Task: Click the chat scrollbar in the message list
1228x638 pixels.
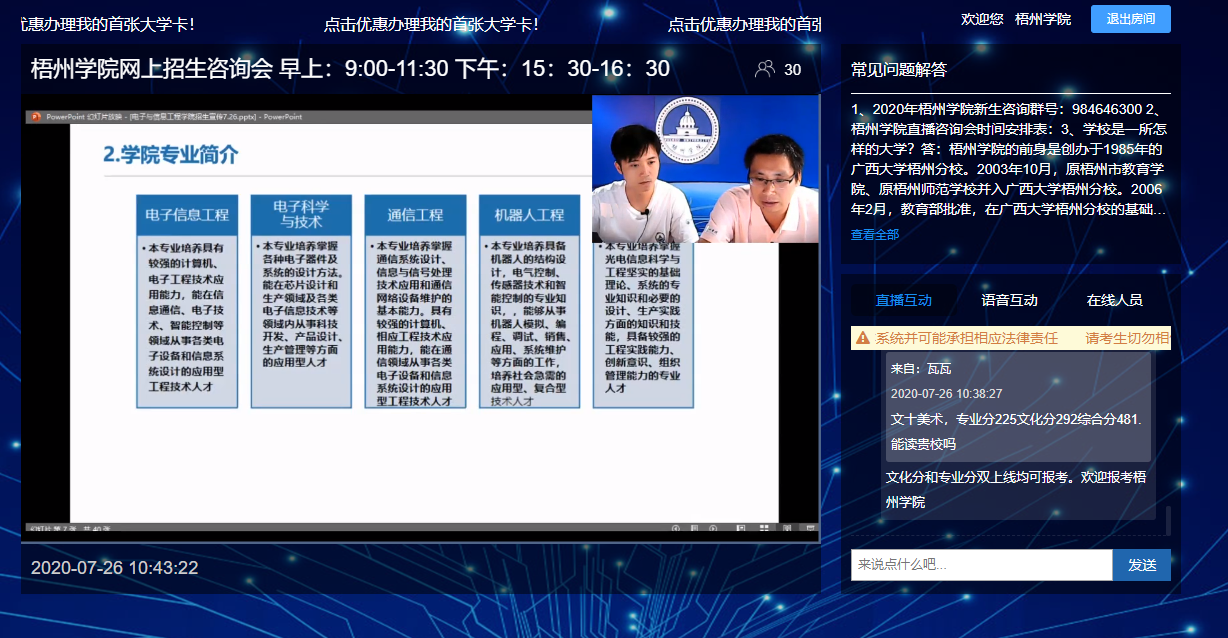Action: tap(1167, 520)
